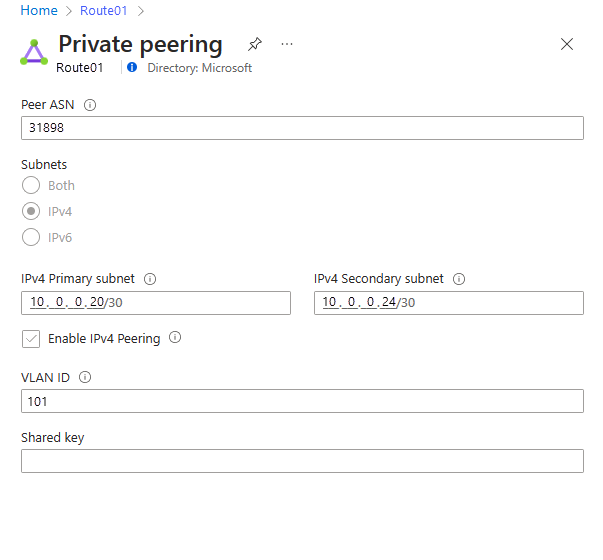Select the Both subnets radio button
Viewport: 603px width, 560px height.
(x=31, y=185)
